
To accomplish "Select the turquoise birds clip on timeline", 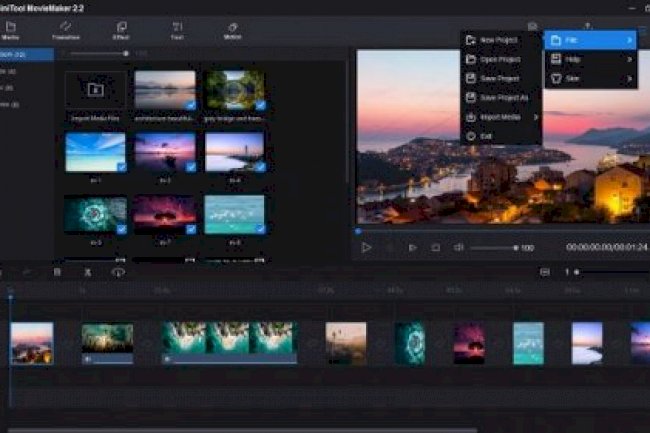I will 528,343.
